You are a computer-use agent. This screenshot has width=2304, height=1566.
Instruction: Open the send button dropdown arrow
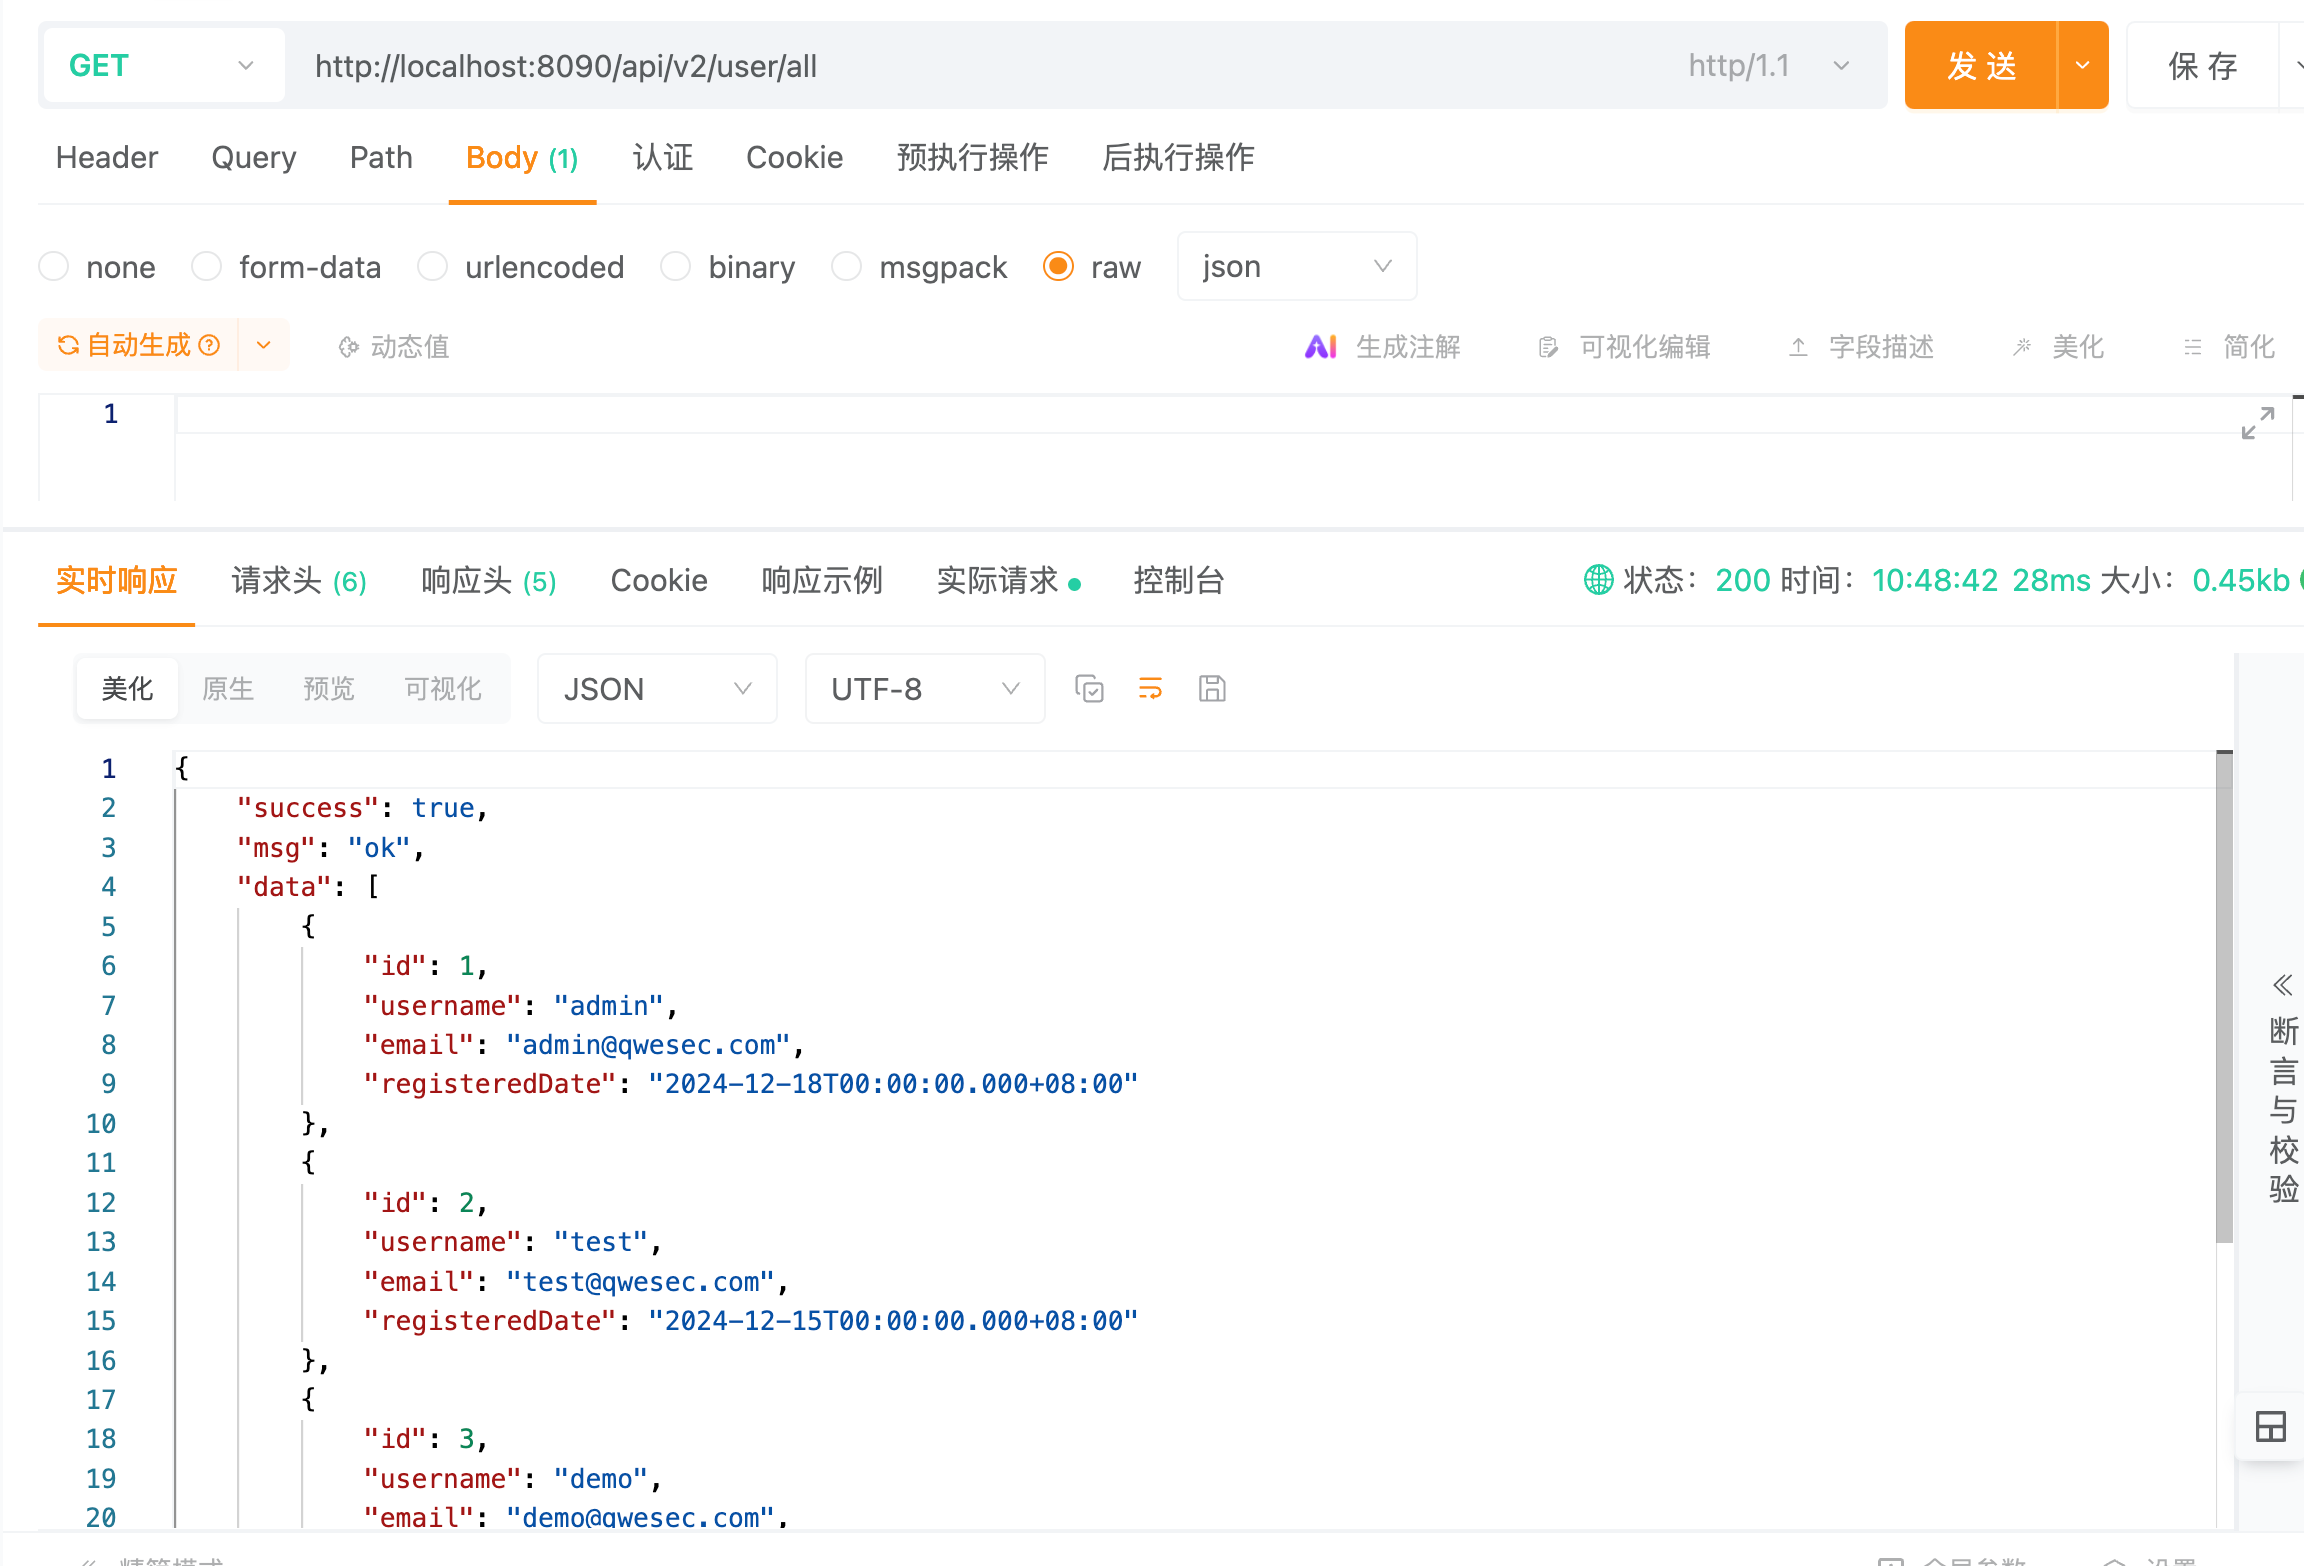2083,66
